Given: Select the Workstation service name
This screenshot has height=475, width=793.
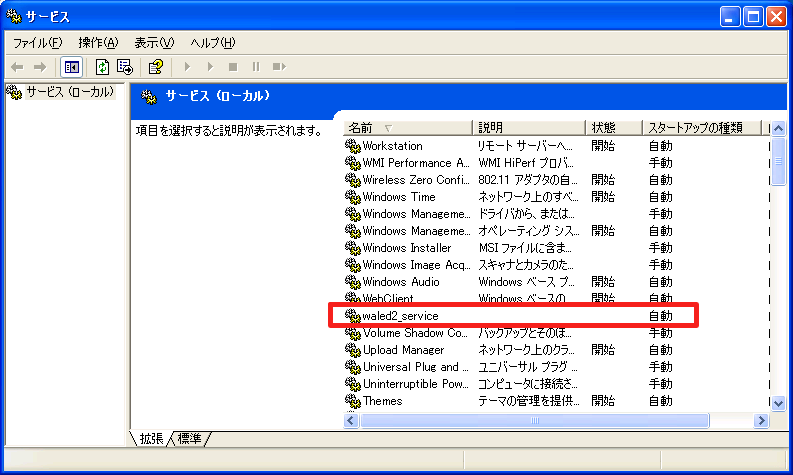Looking at the screenshot, I should tap(392, 146).
